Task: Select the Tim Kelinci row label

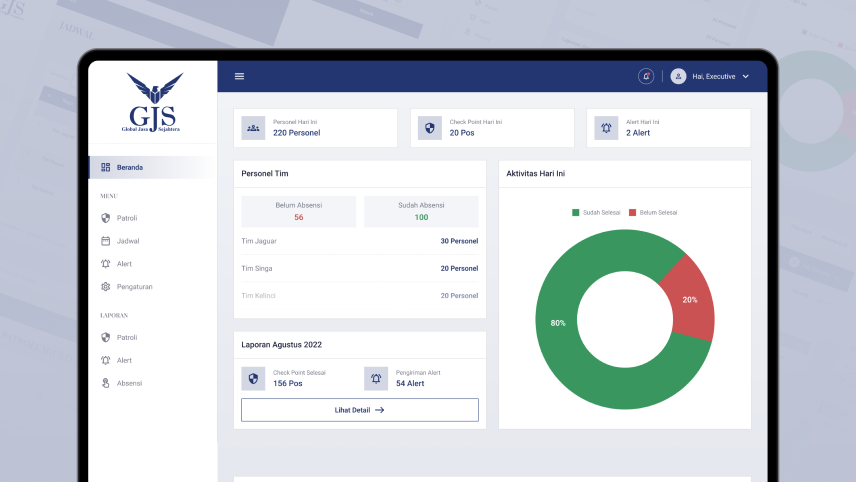Action: pos(258,295)
